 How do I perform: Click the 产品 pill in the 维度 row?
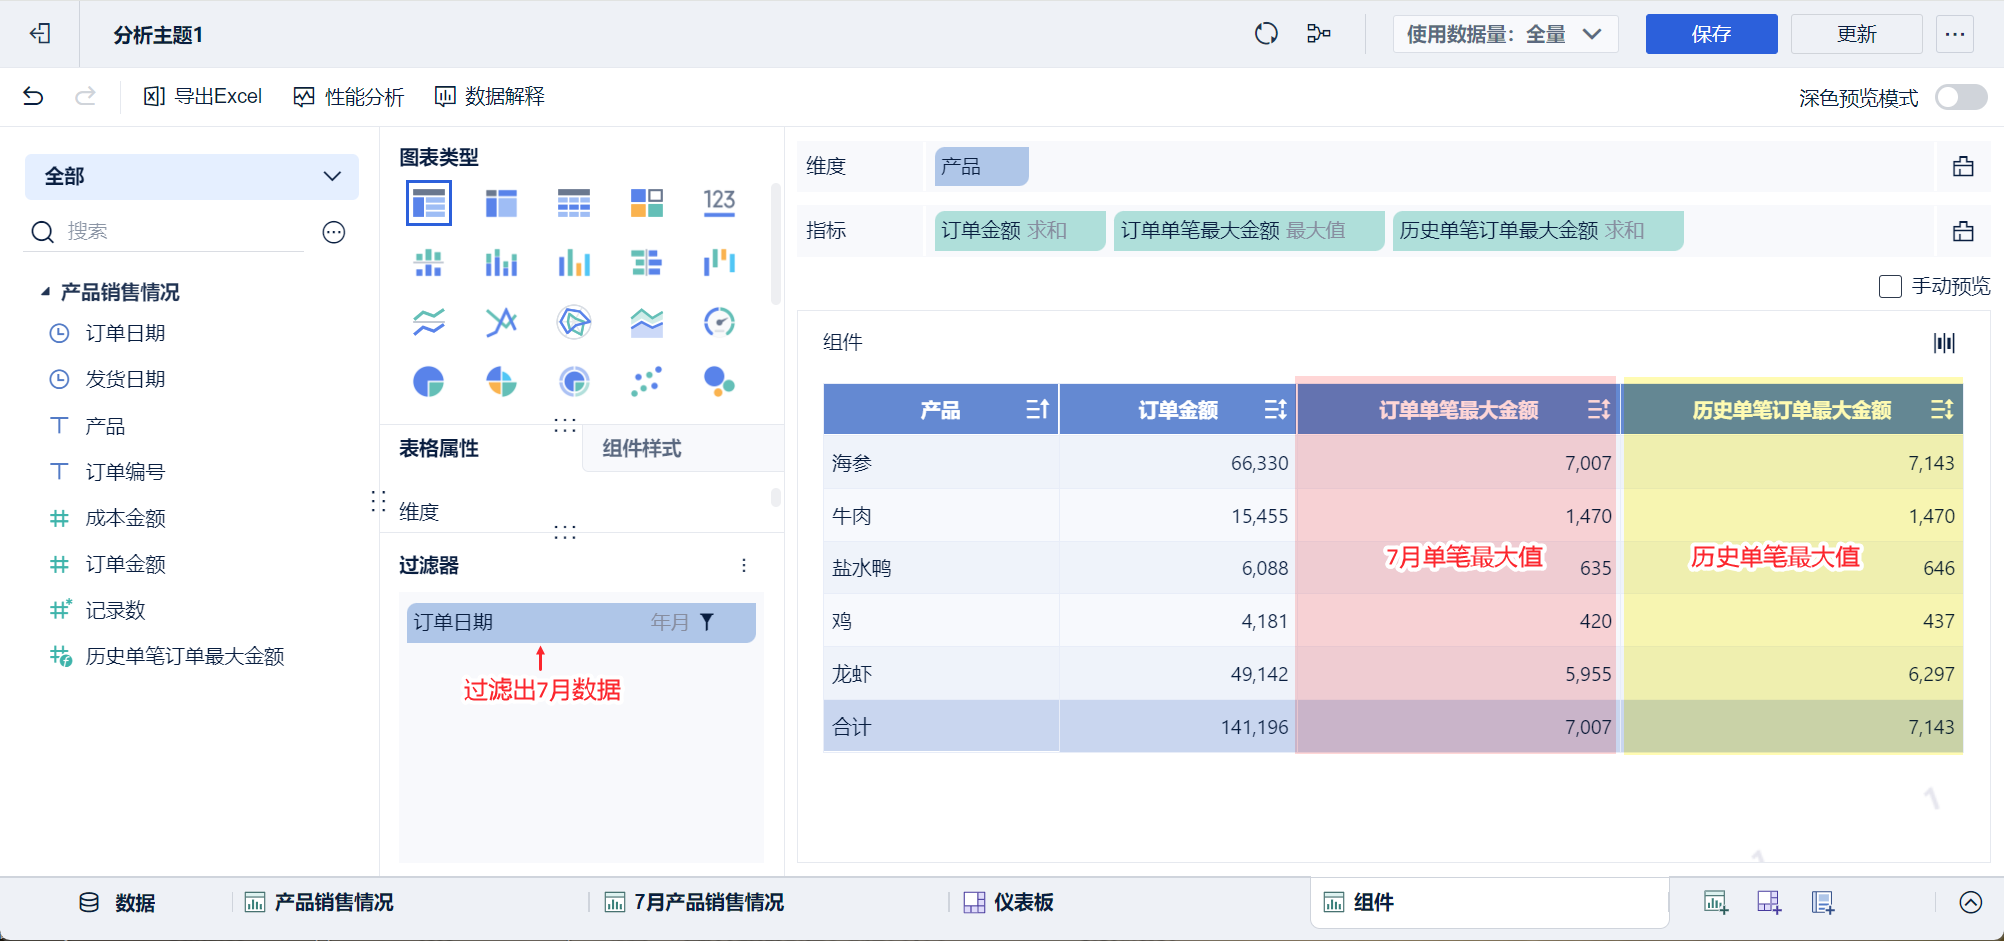[982, 166]
